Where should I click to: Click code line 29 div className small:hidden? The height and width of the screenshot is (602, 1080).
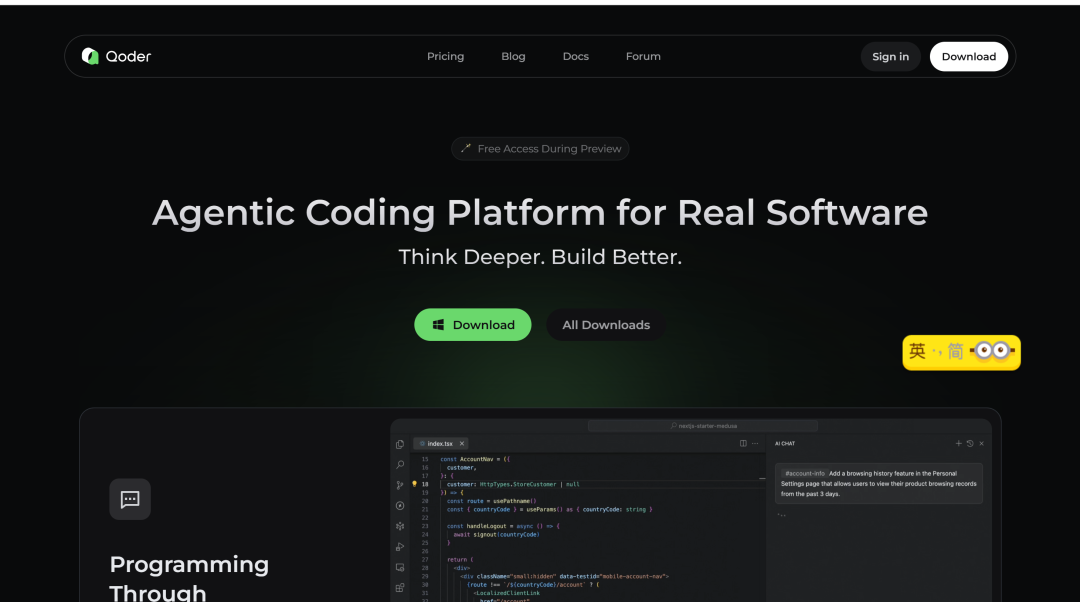pyautogui.click(x=564, y=577)
